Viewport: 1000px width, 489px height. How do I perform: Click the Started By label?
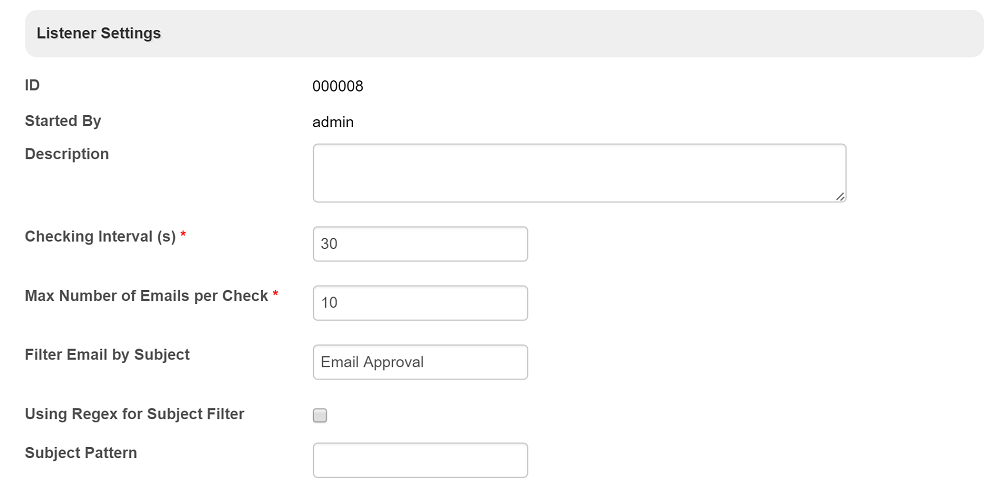63,121
